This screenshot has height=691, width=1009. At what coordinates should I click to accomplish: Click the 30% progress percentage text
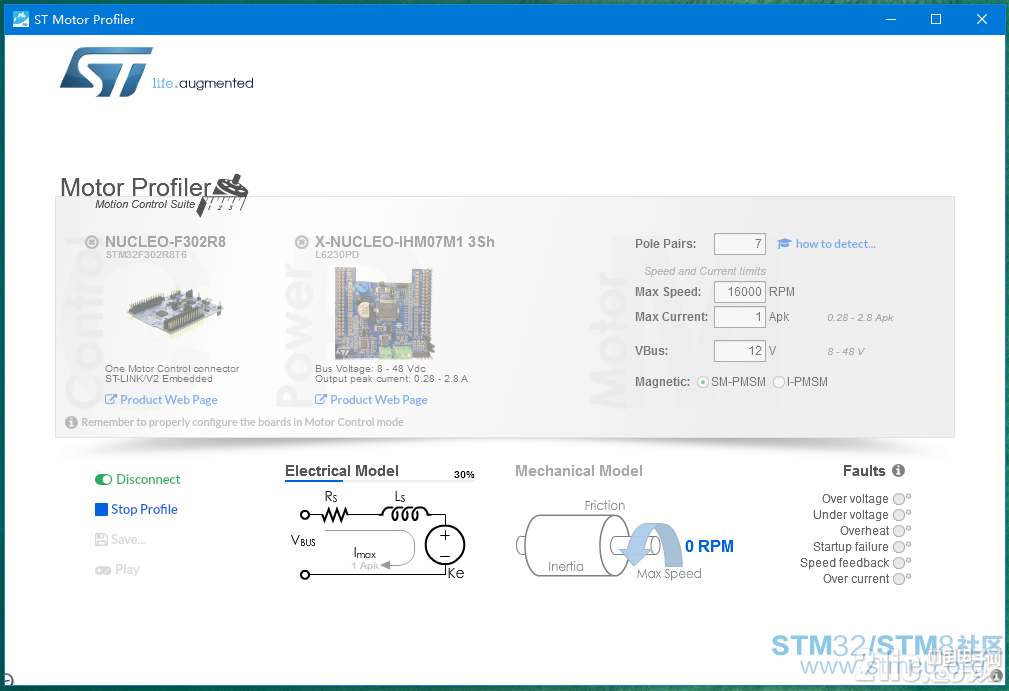point(464,474)
